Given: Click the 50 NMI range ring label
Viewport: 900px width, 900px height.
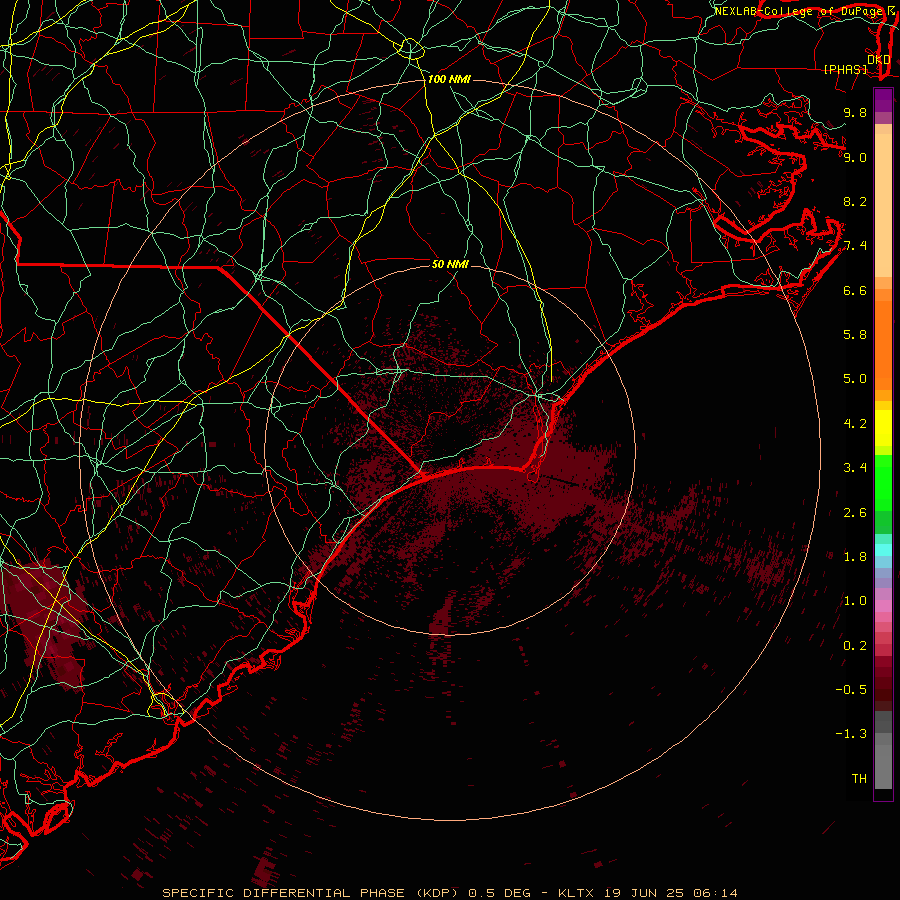Looking at the screenshot, I should click(x=450, y=264).
